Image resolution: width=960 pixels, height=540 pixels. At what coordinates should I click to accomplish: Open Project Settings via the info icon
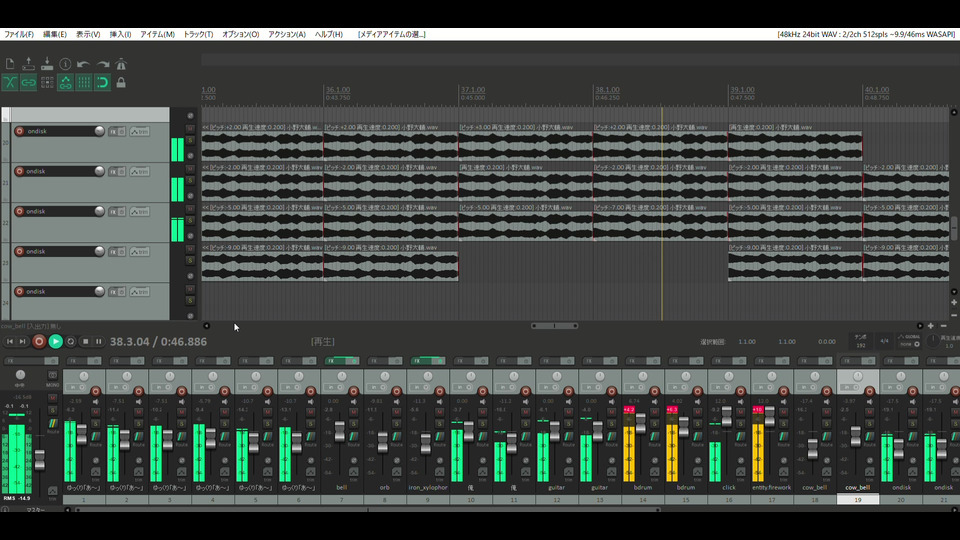(x=65, y=64)
